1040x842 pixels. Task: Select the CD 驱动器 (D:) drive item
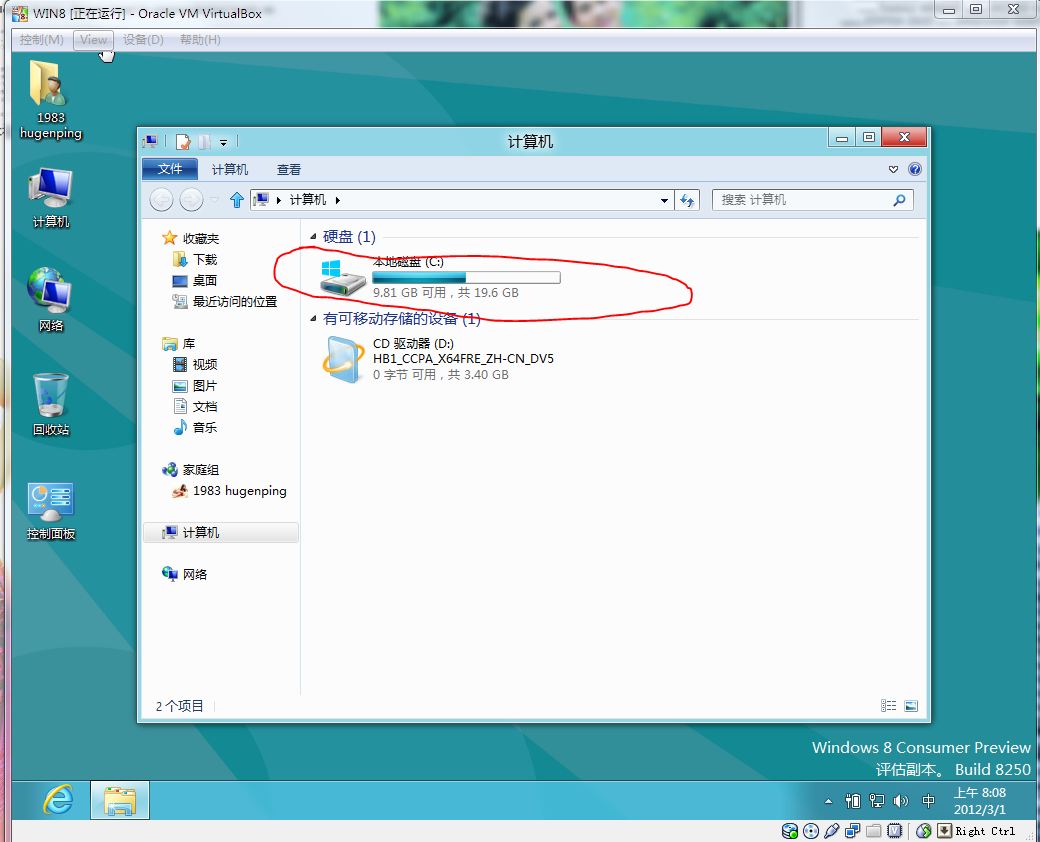tap(440, 359)
